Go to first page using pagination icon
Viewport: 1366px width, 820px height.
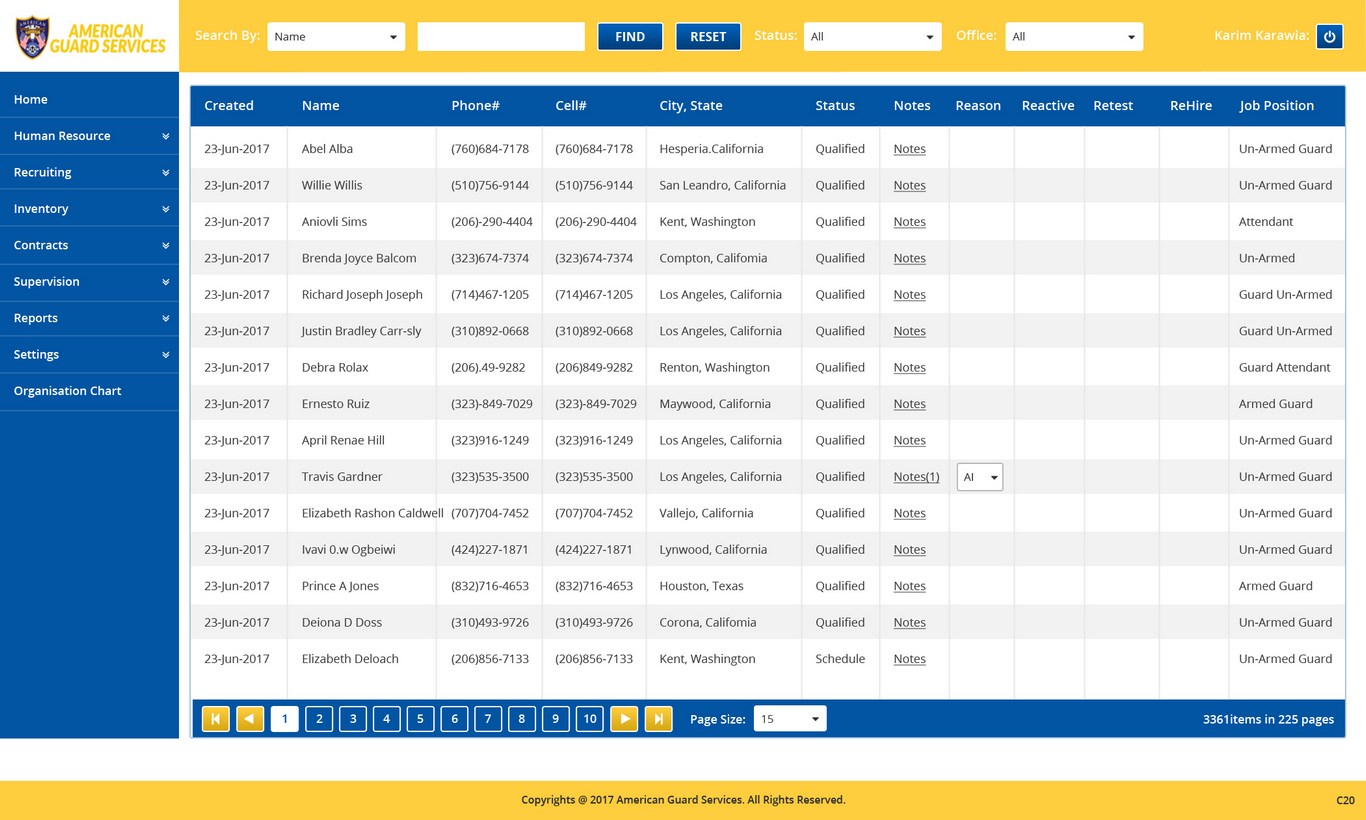[x=216, y=718]
